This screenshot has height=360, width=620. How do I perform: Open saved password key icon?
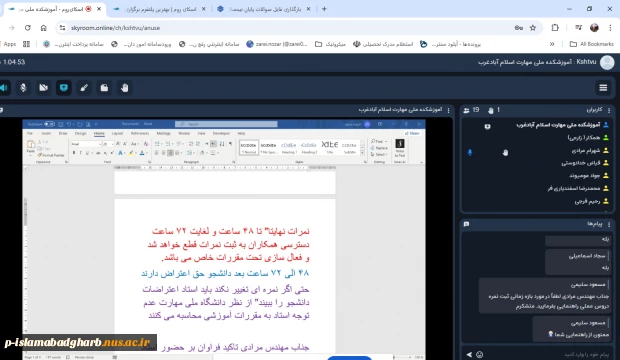pos(518,28)
